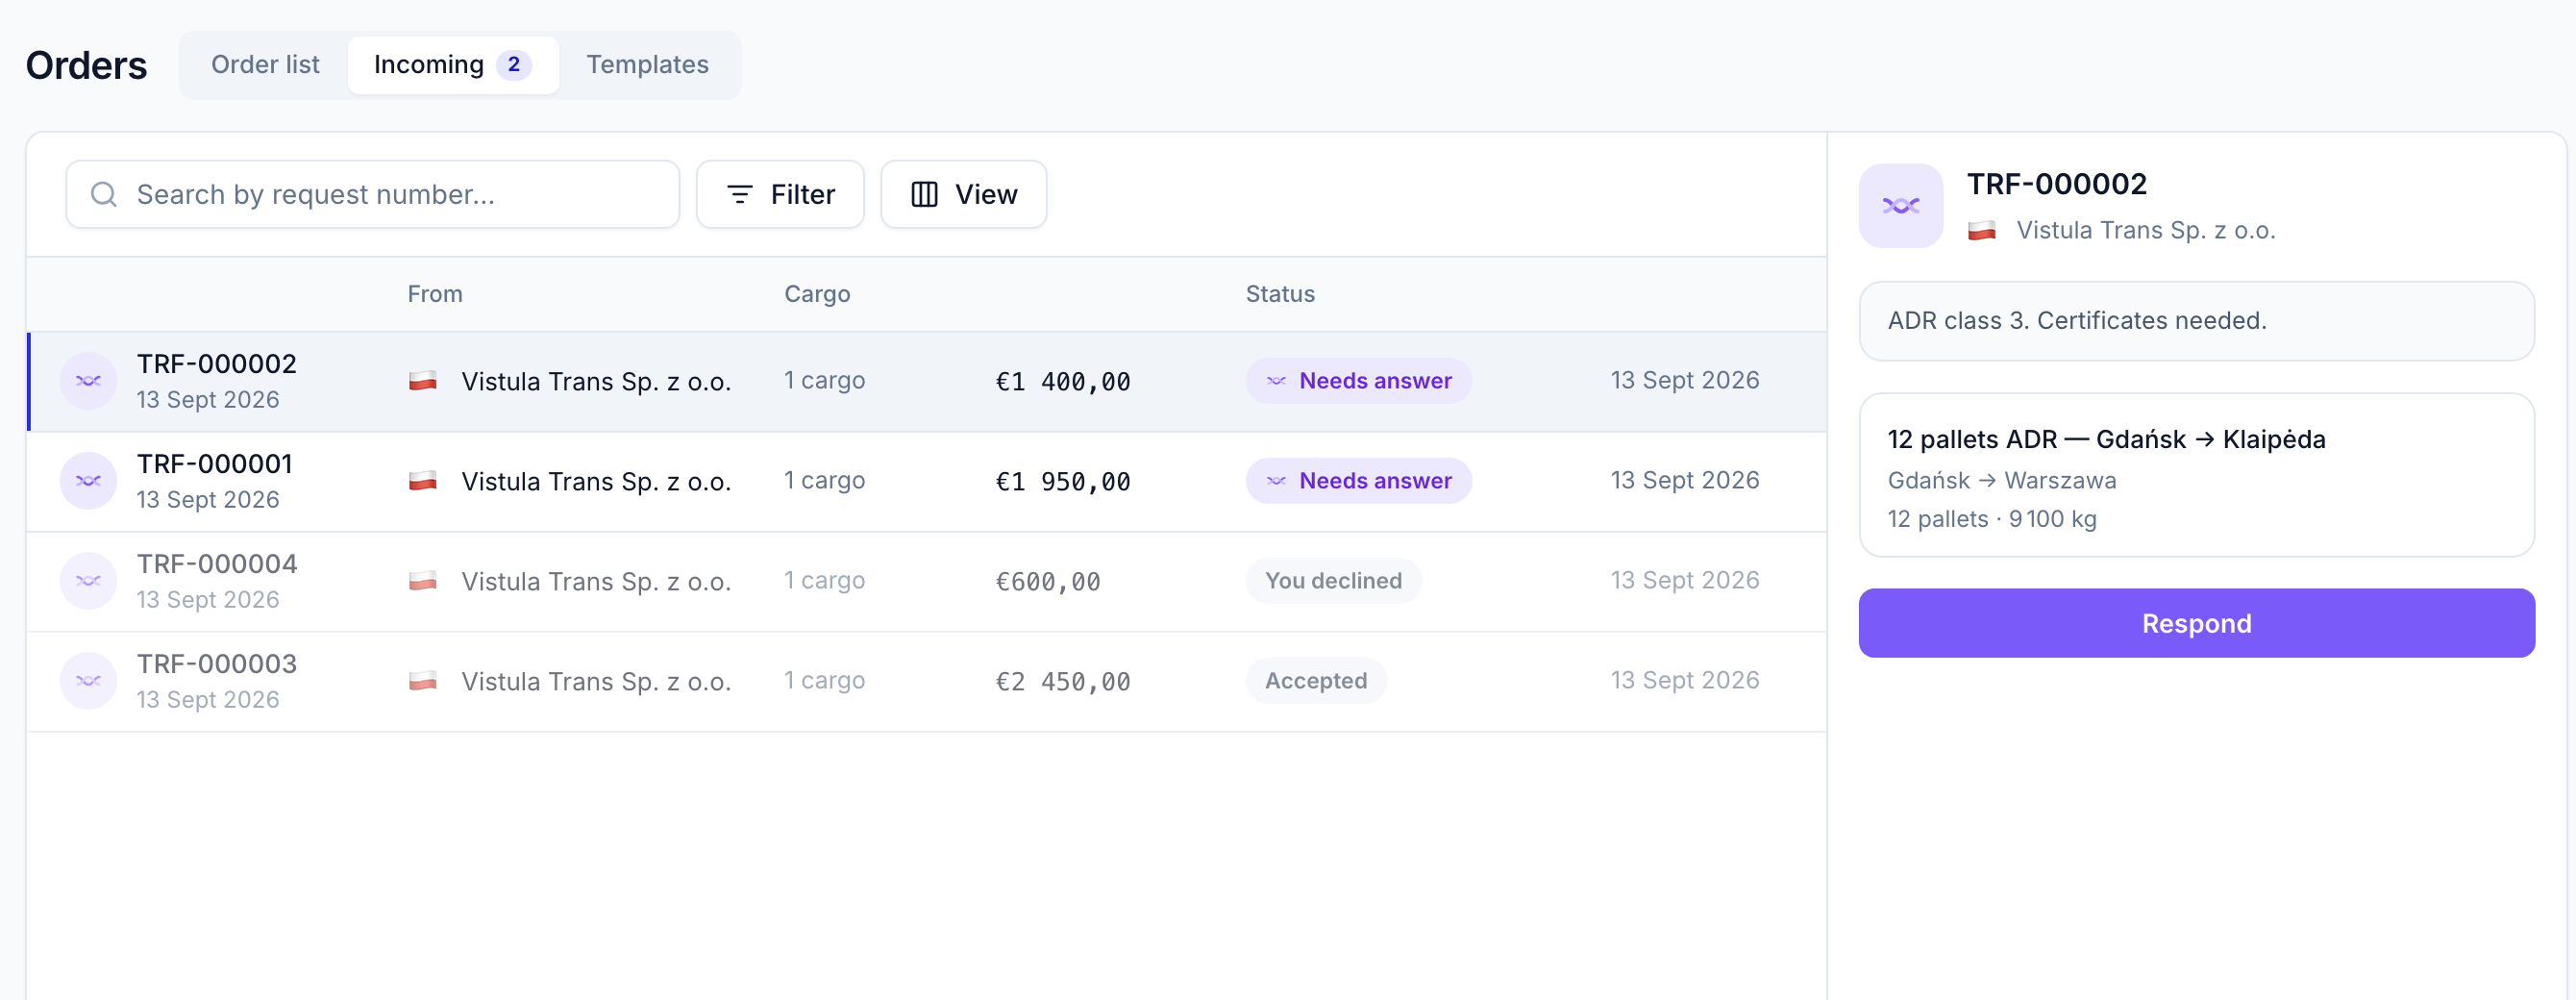The width and height of the screenshot is (2576, 1000).
Task: Open the Templates tab
Action: click(x=648, y=65)
